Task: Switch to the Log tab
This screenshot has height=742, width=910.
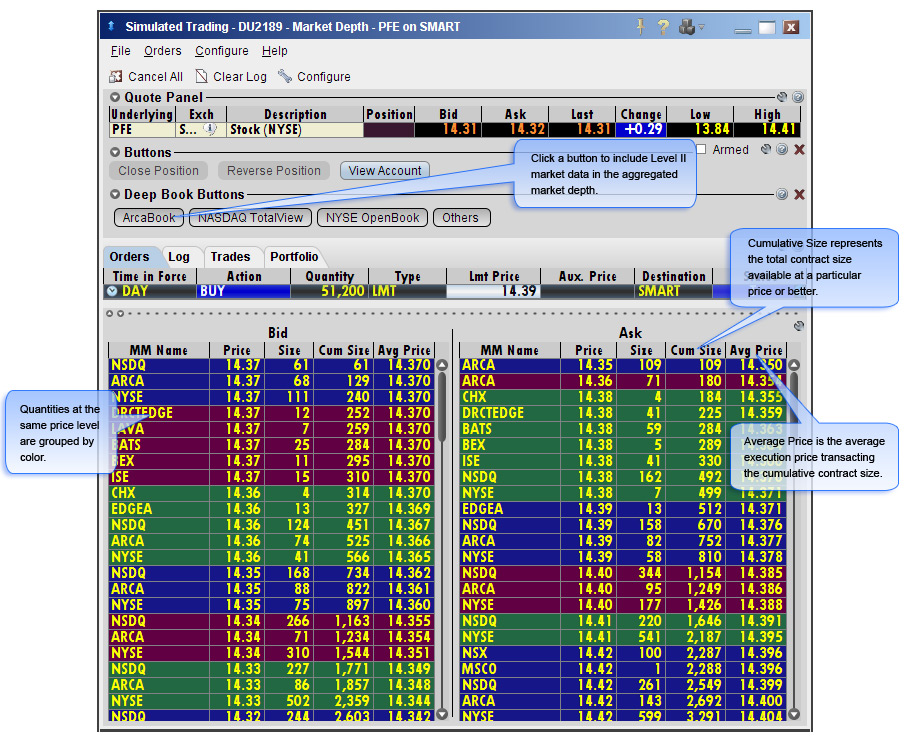Action: (x=179, y=257)
